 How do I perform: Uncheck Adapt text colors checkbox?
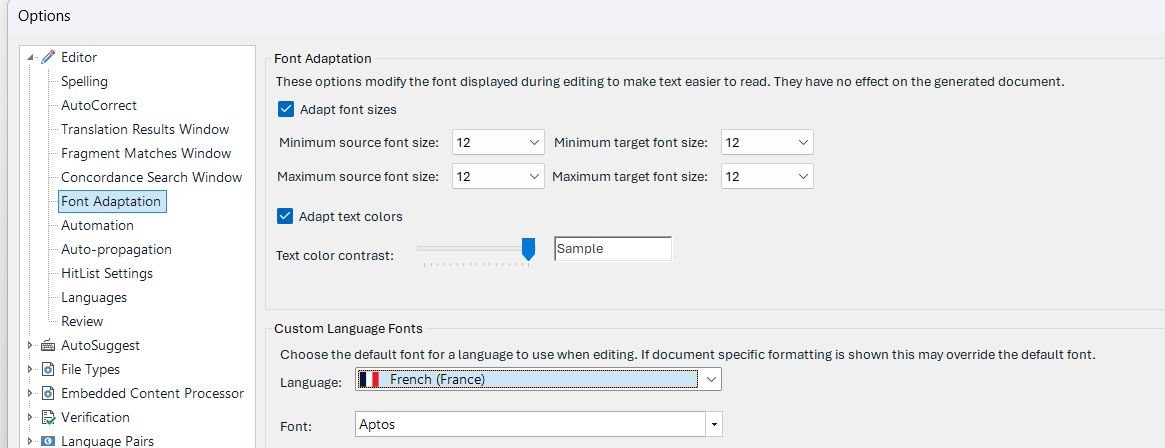285,216
